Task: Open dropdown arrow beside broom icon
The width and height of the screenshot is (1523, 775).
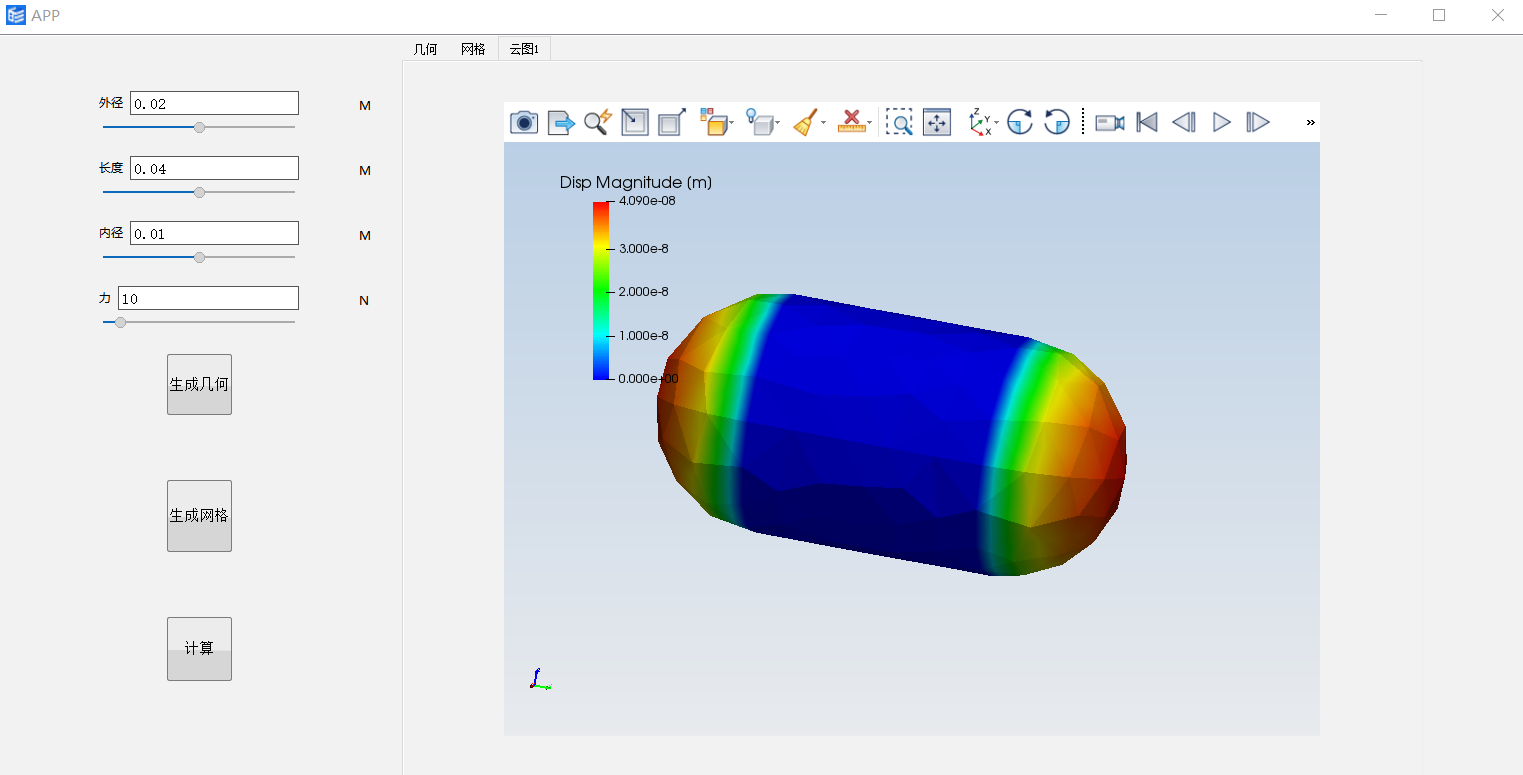Action: 824,123
